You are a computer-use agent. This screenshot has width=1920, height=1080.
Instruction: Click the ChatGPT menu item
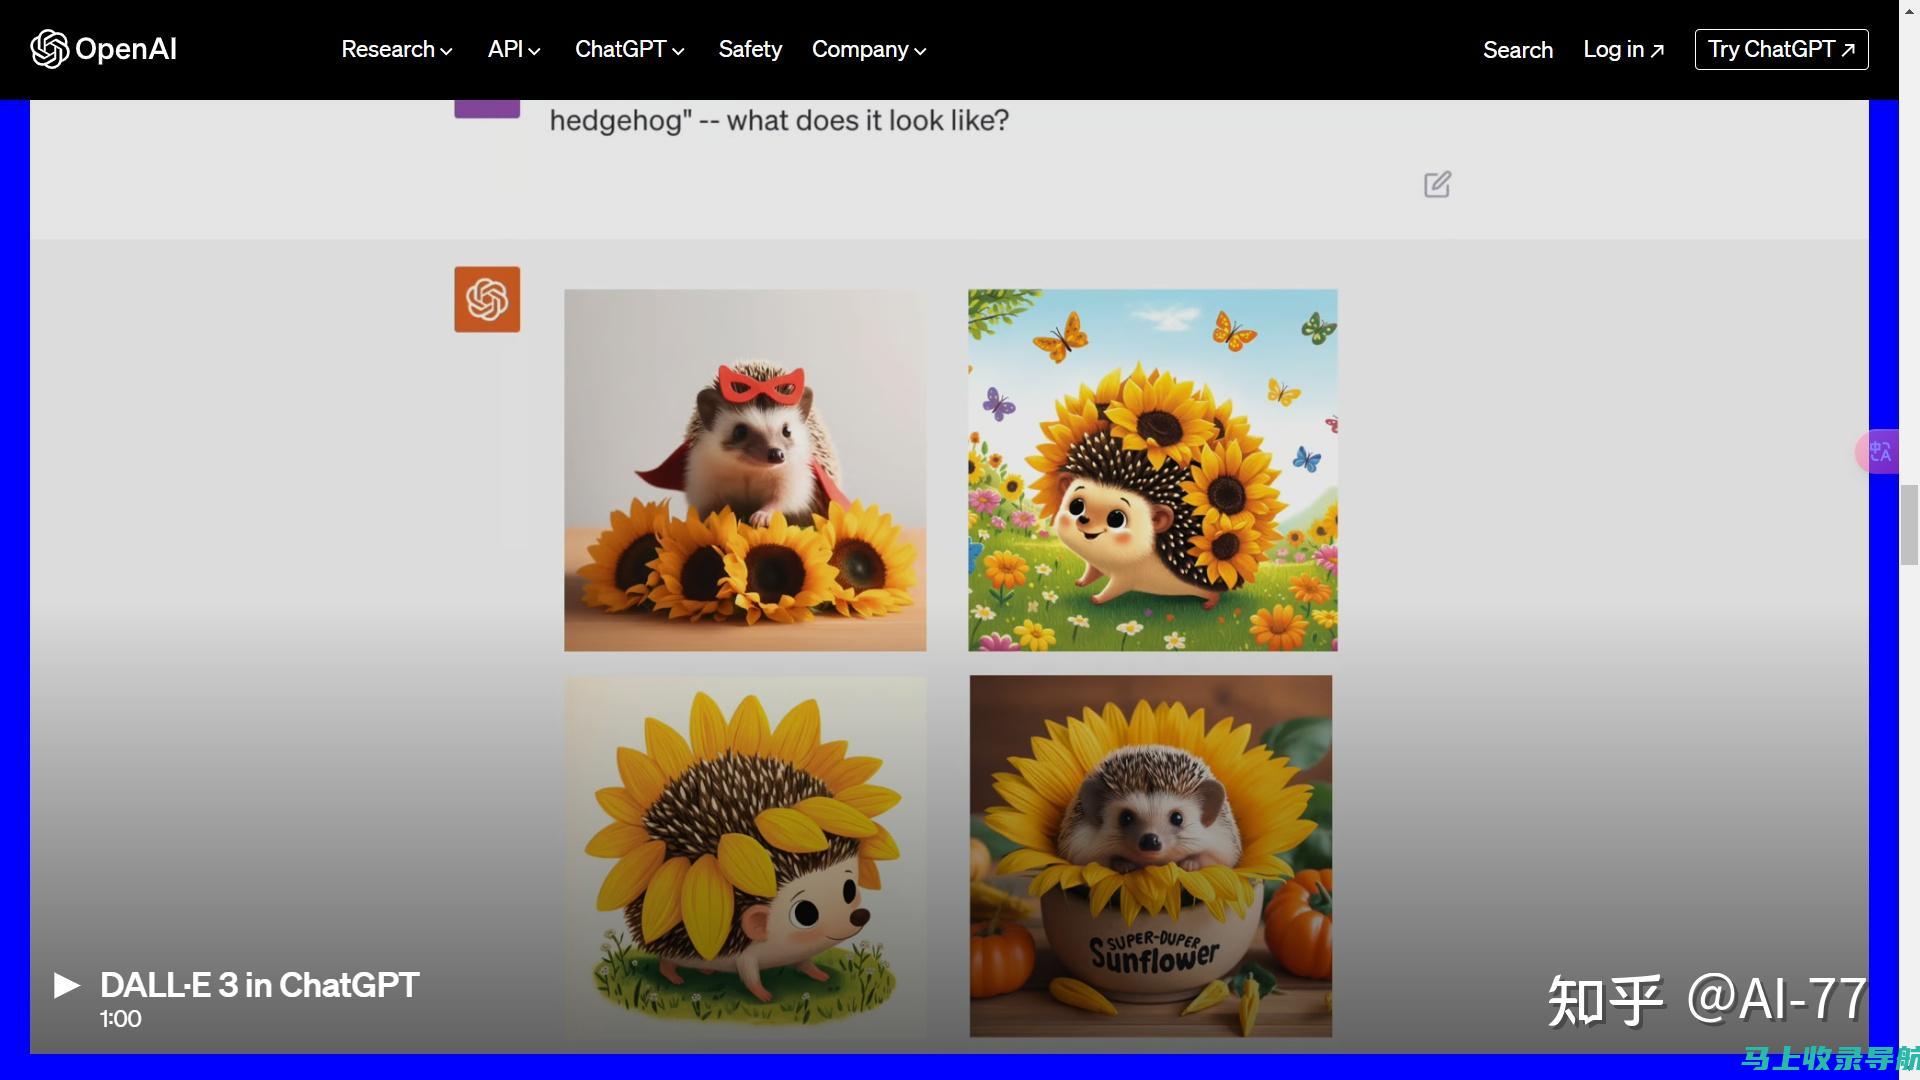point(620,49)
